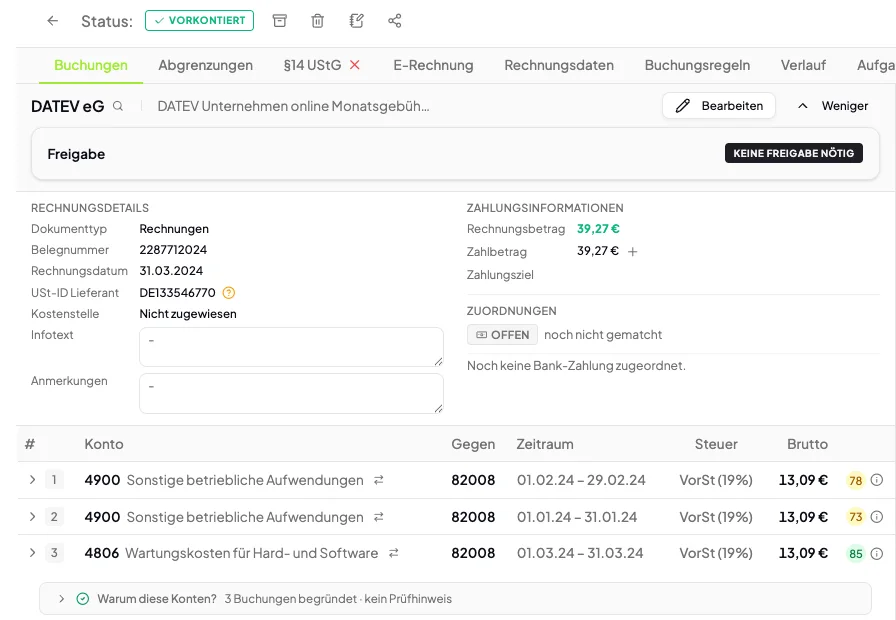Click the Zahlbetrag value 39,27 €
896x620 pixels.
pyautogui.click(x=598, y=251)
